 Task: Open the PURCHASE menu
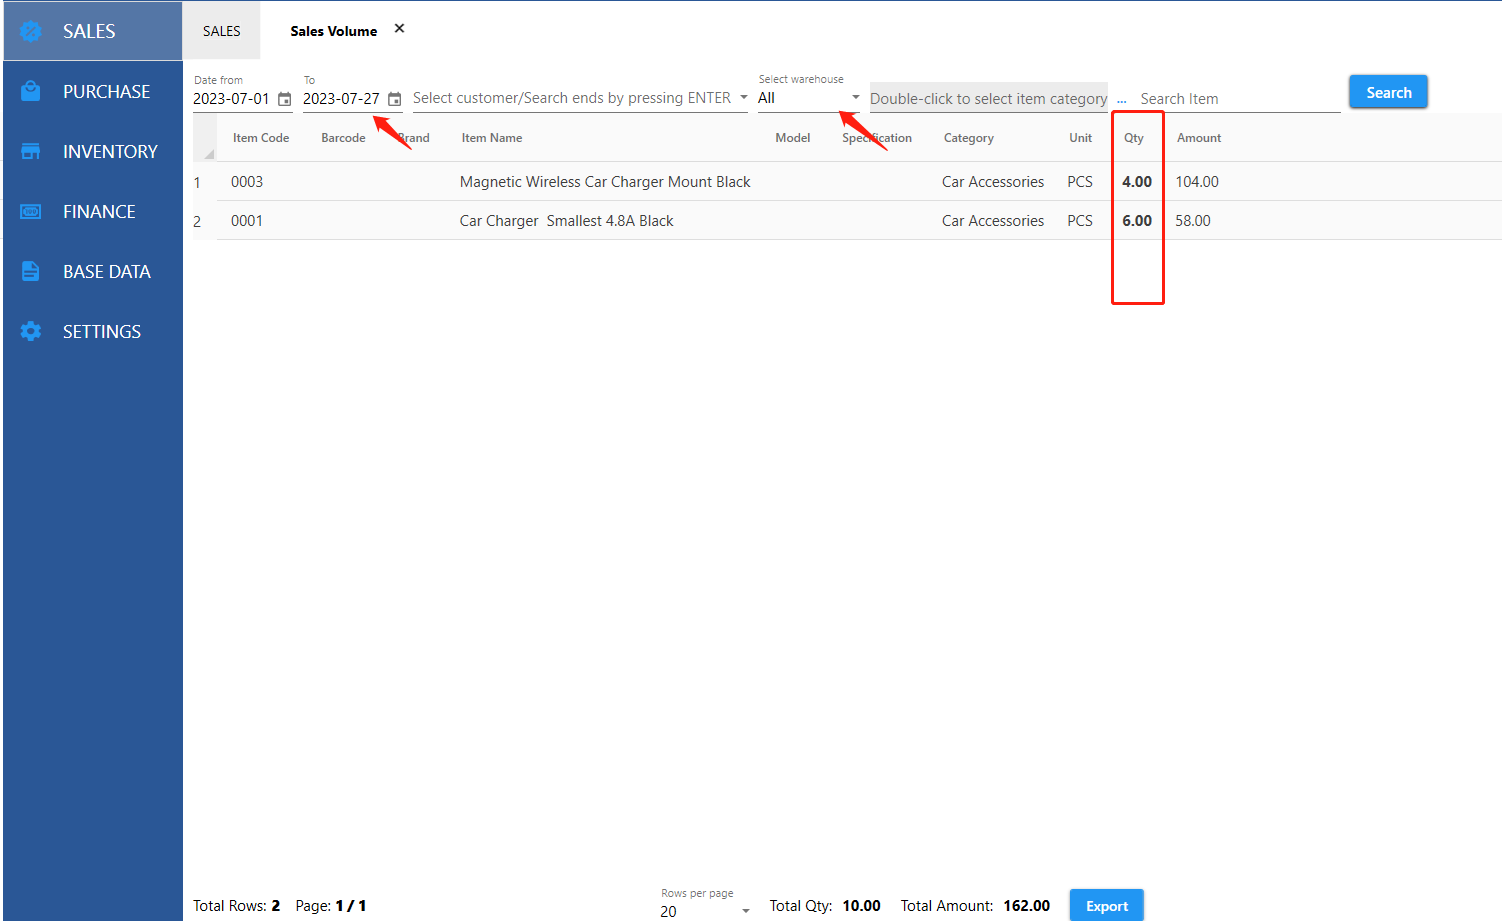tap(93, 91)
